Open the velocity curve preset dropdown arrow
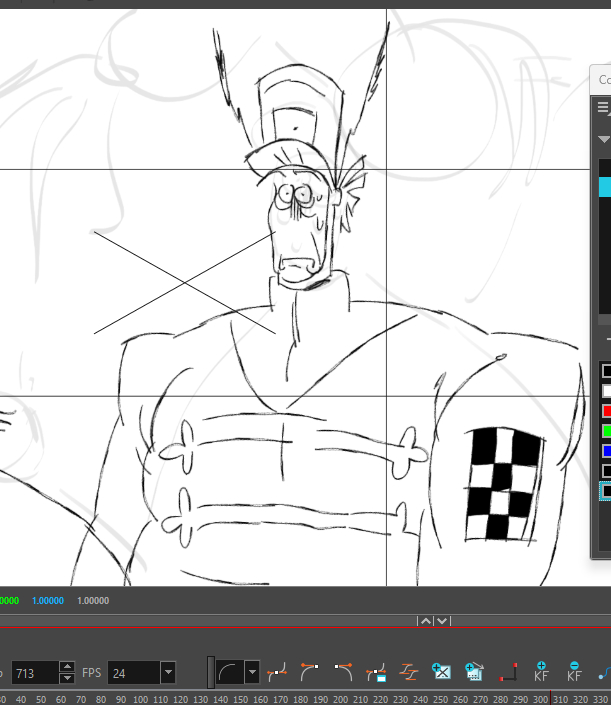 tap(252, 672)
